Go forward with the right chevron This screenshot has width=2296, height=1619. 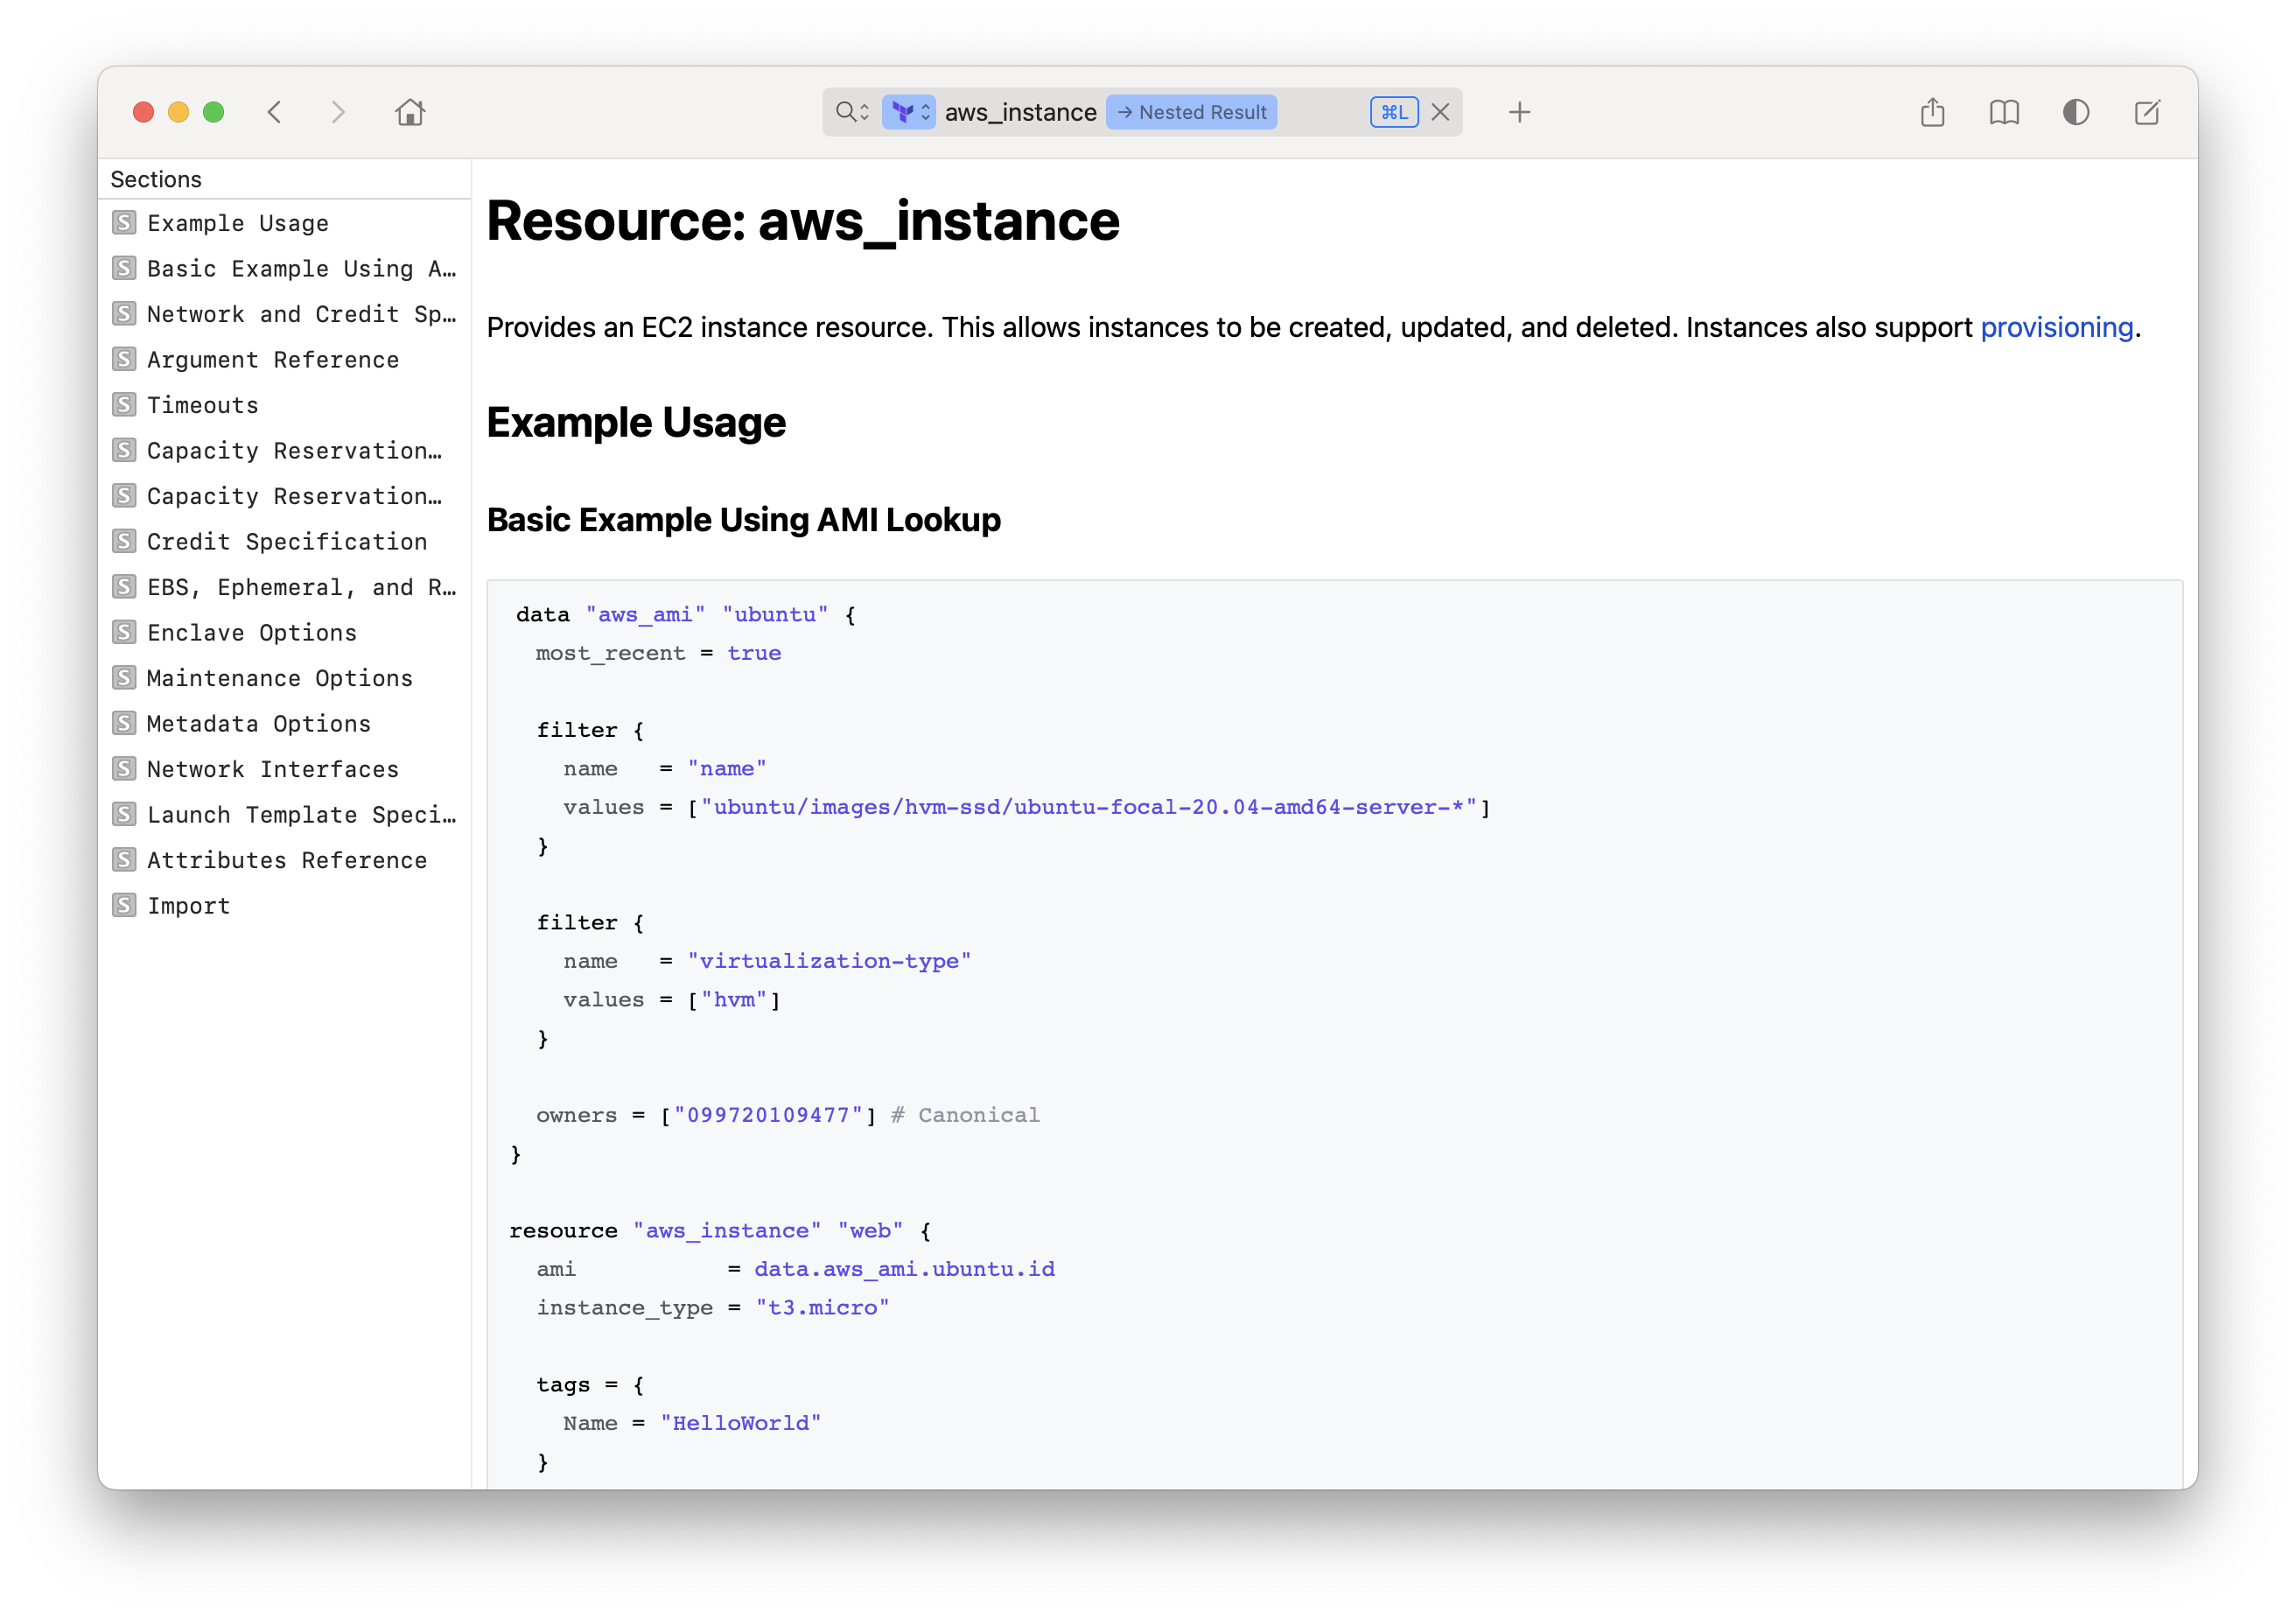tap(338, 112)
